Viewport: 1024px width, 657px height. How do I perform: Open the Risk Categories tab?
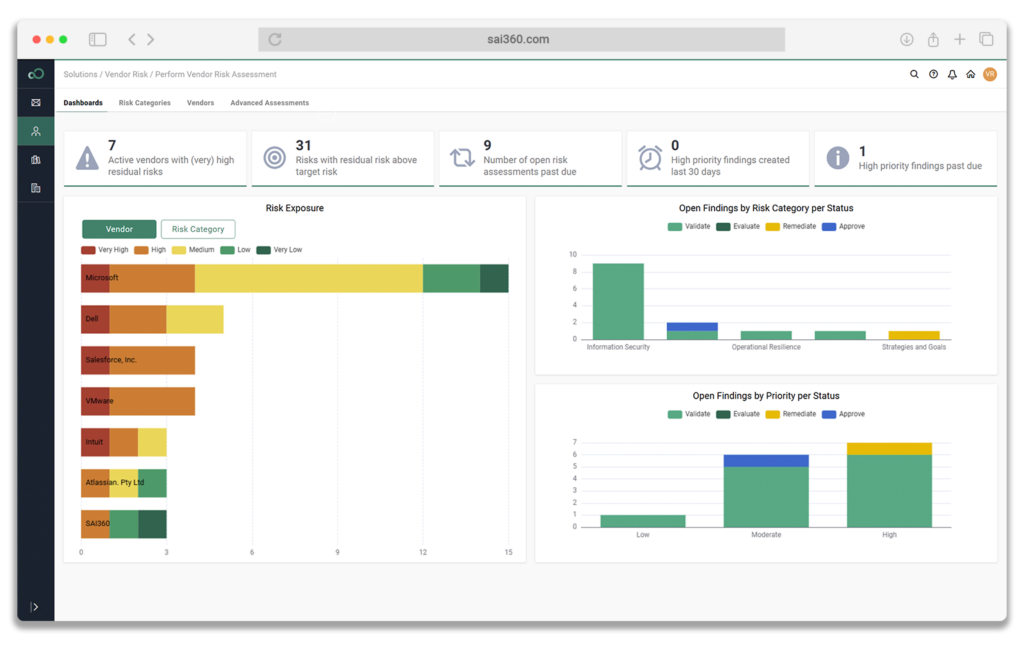144,103
